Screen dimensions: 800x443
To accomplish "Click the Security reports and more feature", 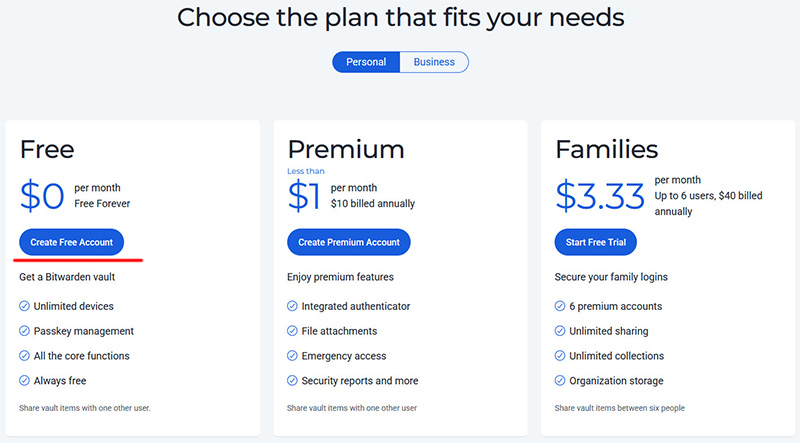I will (x=360, y=381).
